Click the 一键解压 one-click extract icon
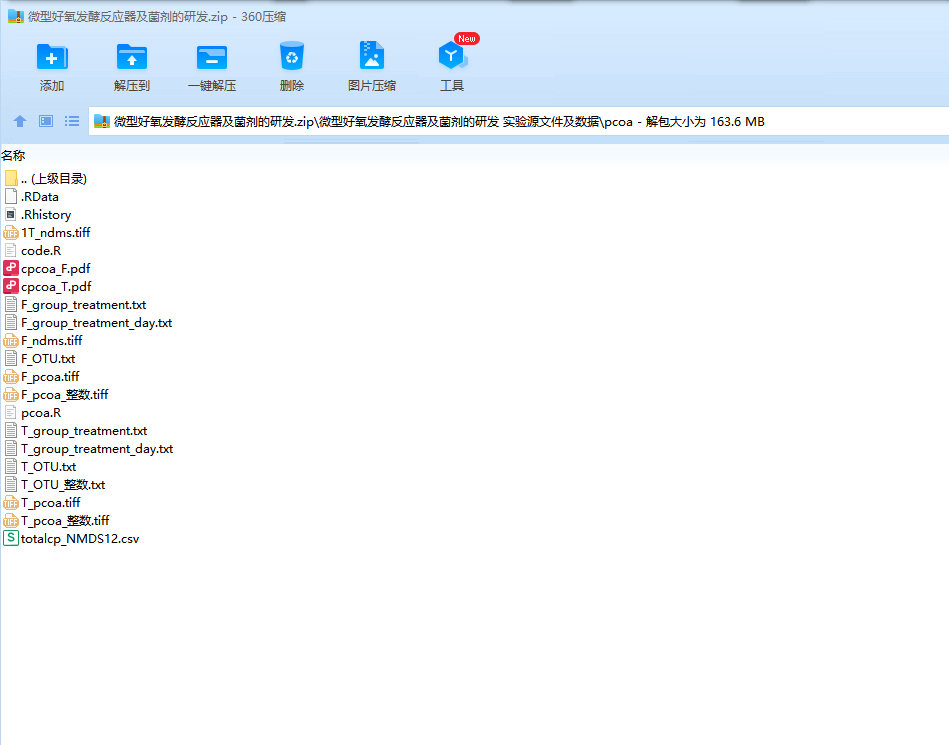This screenshot has width=949, height=745. click(x=211, y=57)
